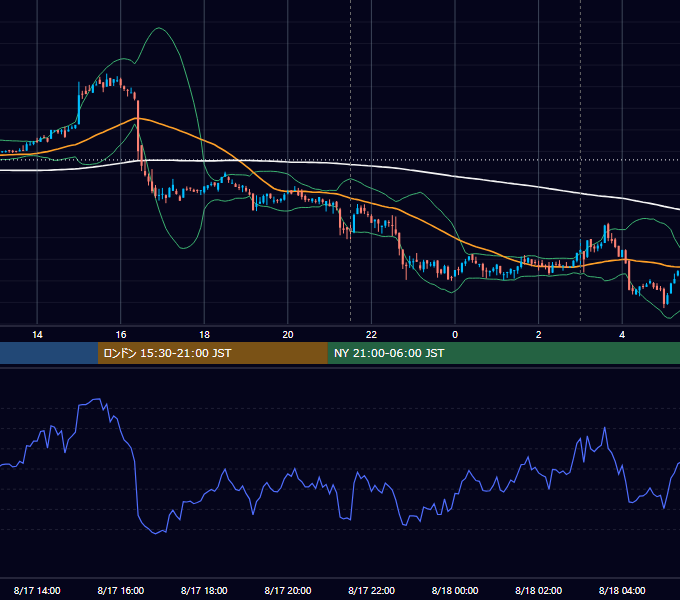The height and width of the screenshot is (600, 680).
Task: Click the 8/18 02:00 time label
Action: tap(538, 590)
